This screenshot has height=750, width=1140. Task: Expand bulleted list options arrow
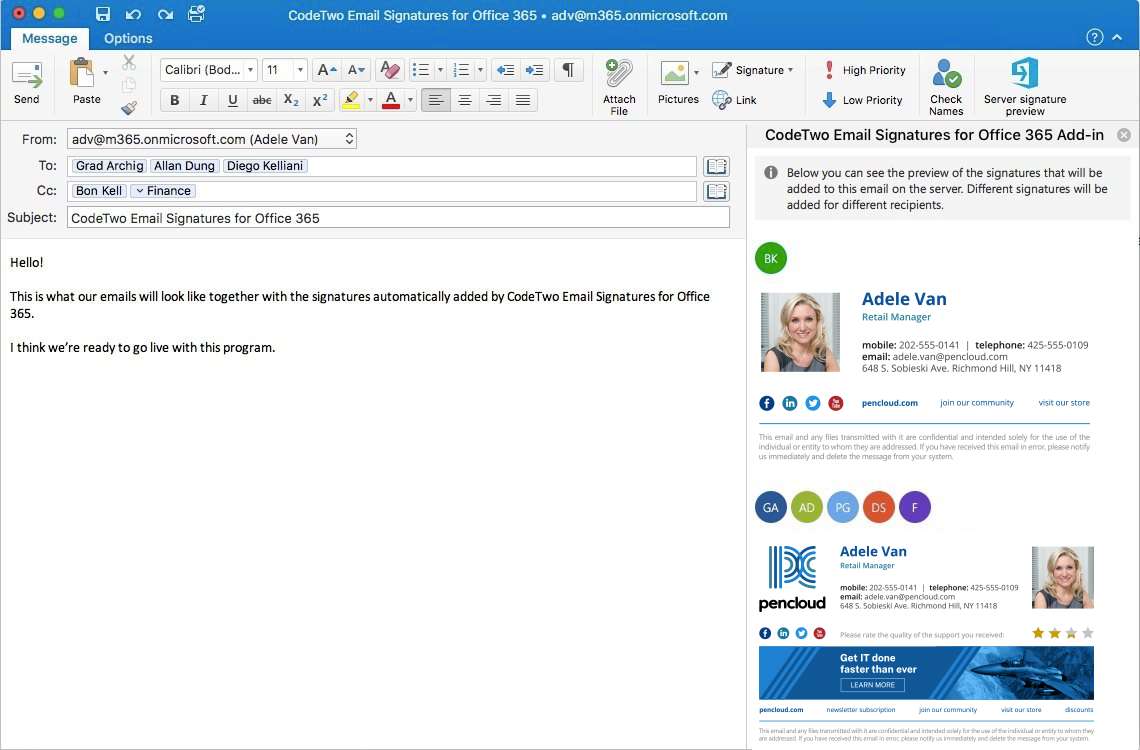point(440,70)
